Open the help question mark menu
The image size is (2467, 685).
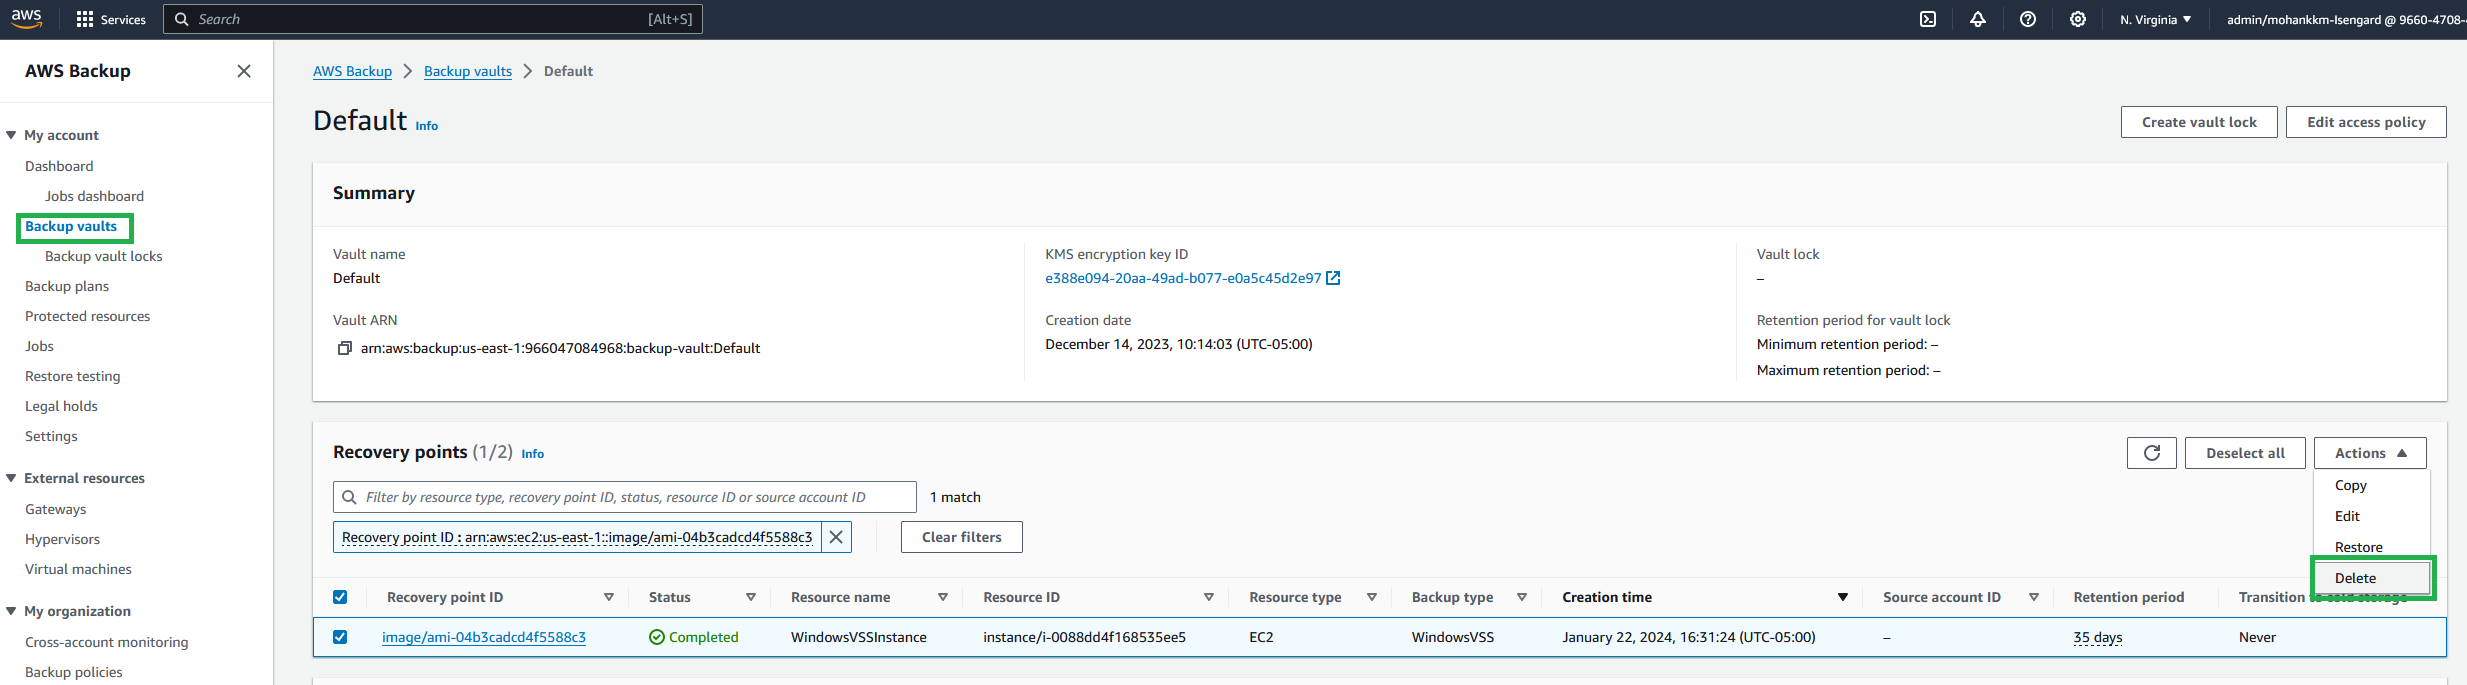[2028, 19]
